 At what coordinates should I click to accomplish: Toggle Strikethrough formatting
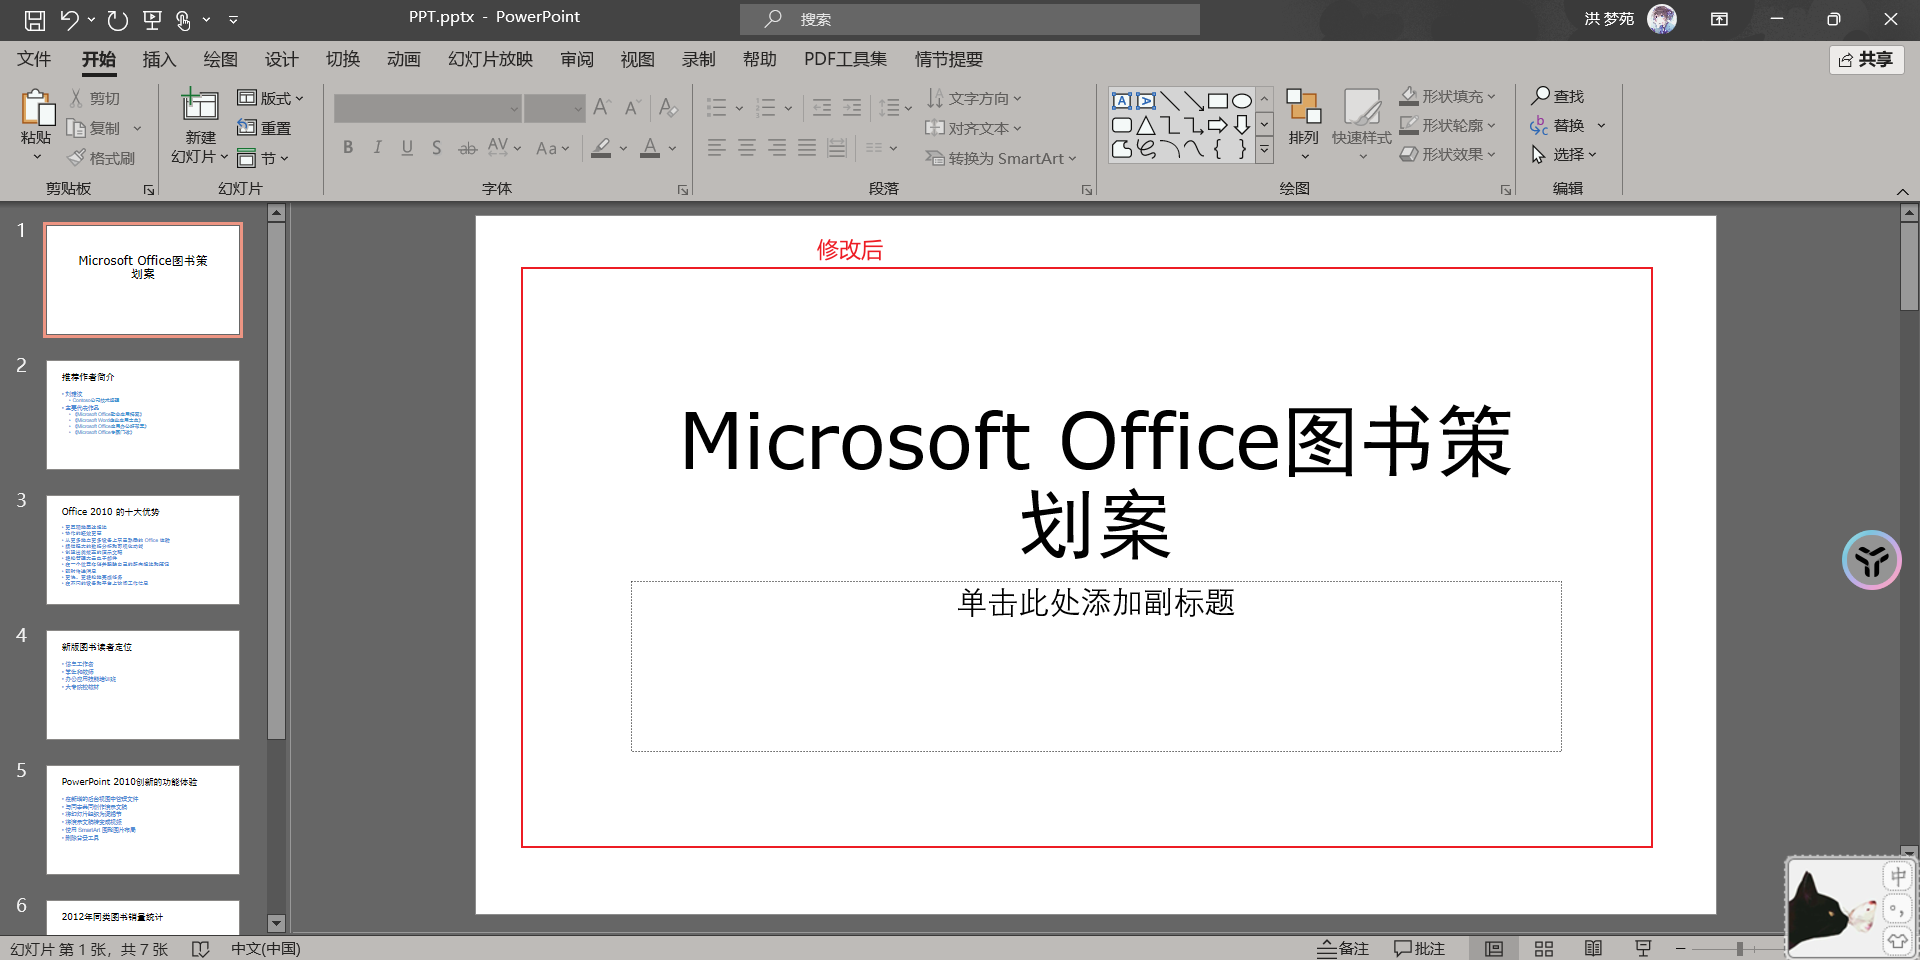click(x=467, y=148)
